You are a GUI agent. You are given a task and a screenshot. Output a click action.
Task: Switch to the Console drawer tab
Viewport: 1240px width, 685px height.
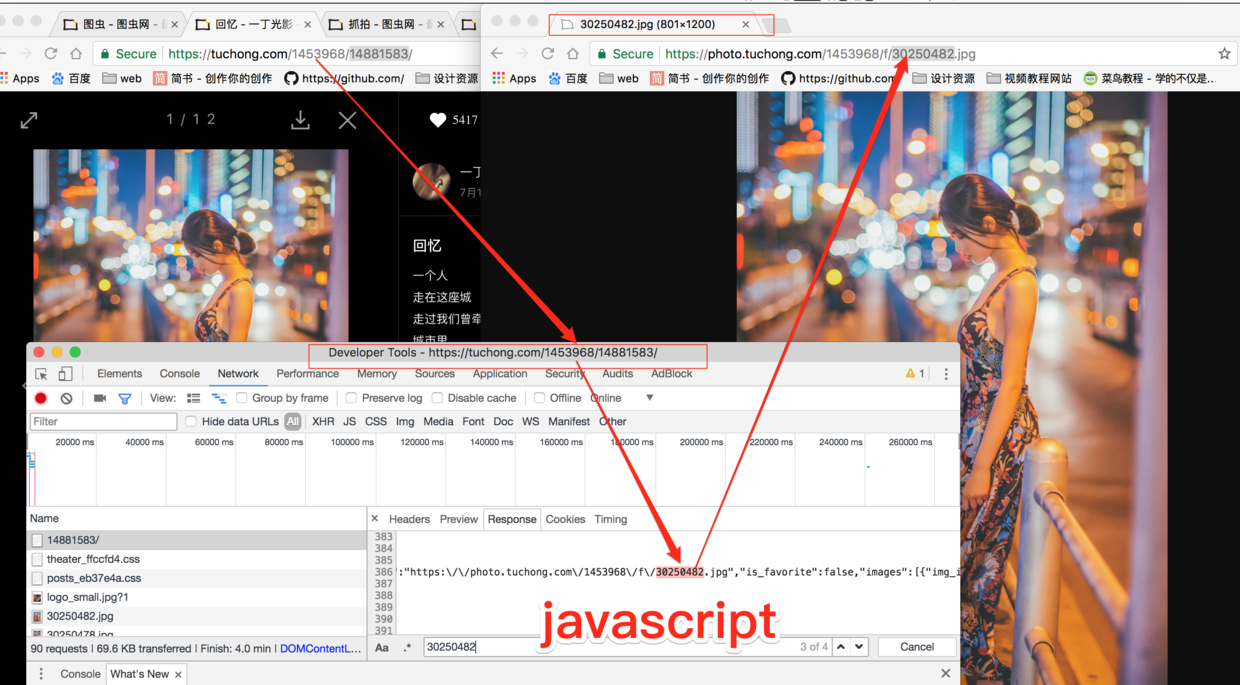coord(80,674)
